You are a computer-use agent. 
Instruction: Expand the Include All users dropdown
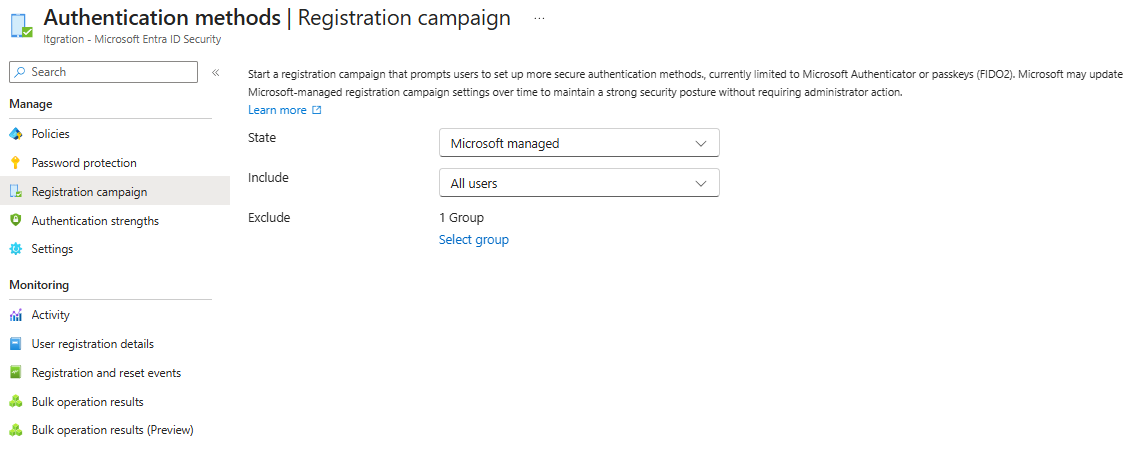coord(579,183)
